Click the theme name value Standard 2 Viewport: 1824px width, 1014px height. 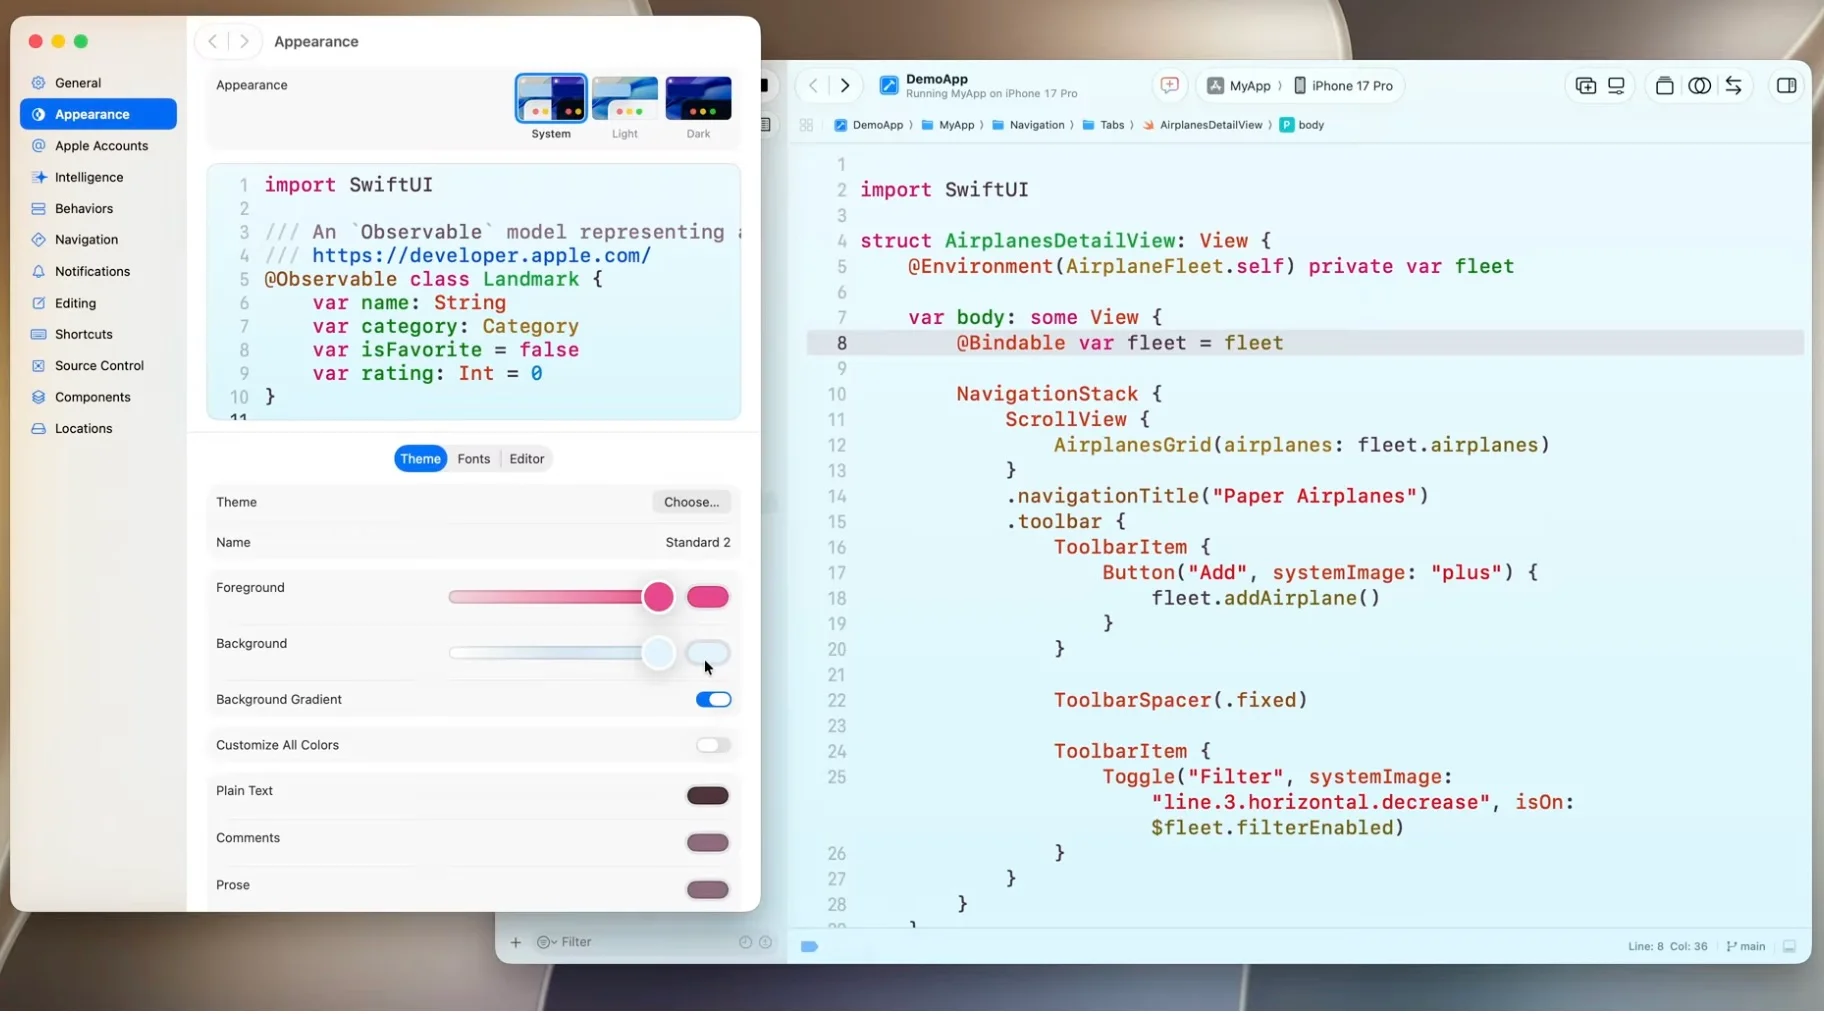(x=698, y=543)
